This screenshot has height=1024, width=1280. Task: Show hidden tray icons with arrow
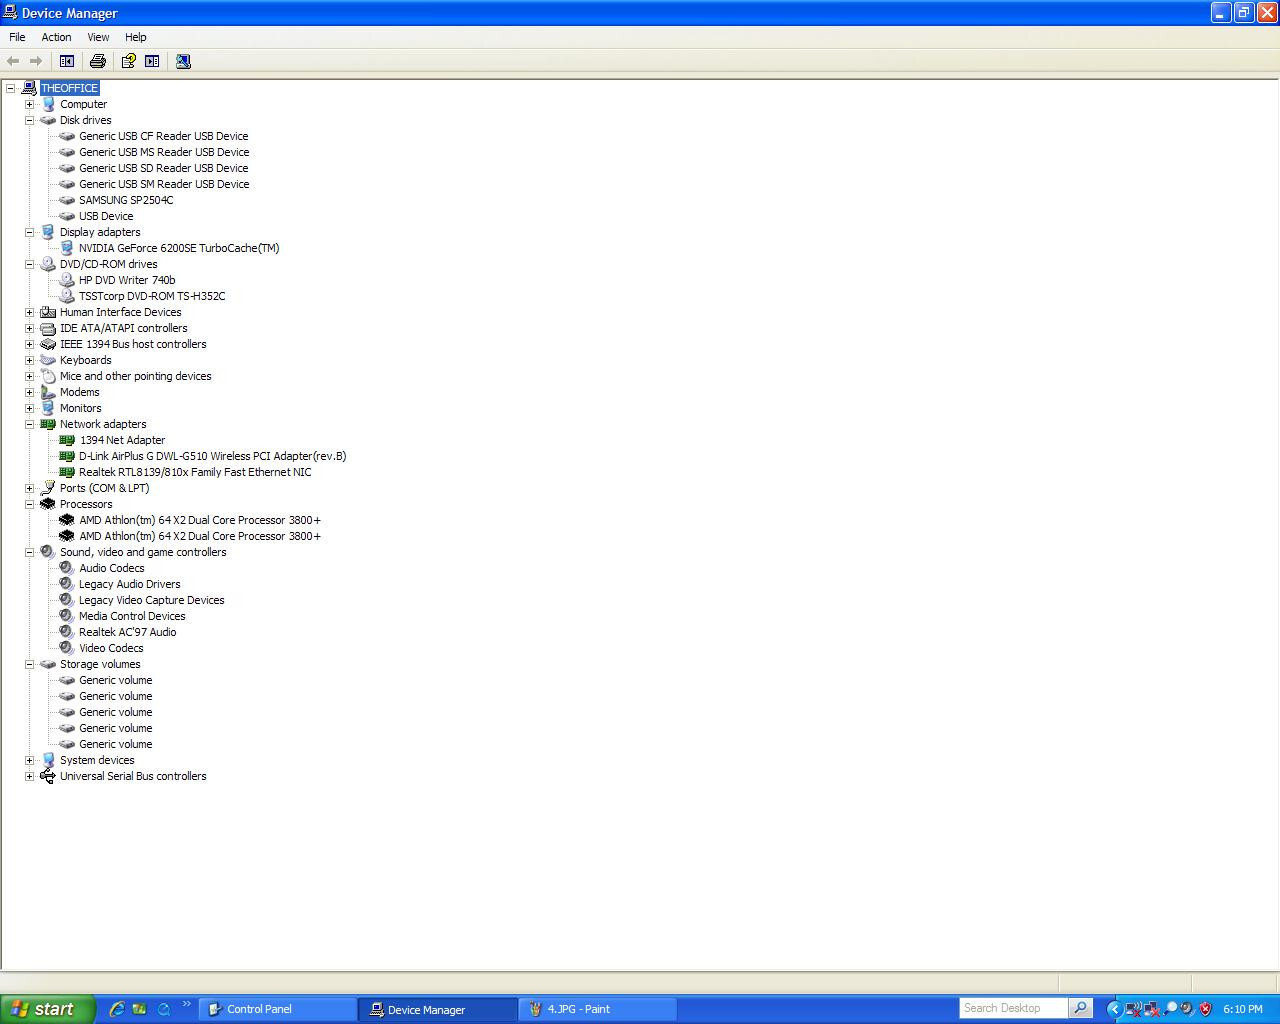tap(1113, 1009)
